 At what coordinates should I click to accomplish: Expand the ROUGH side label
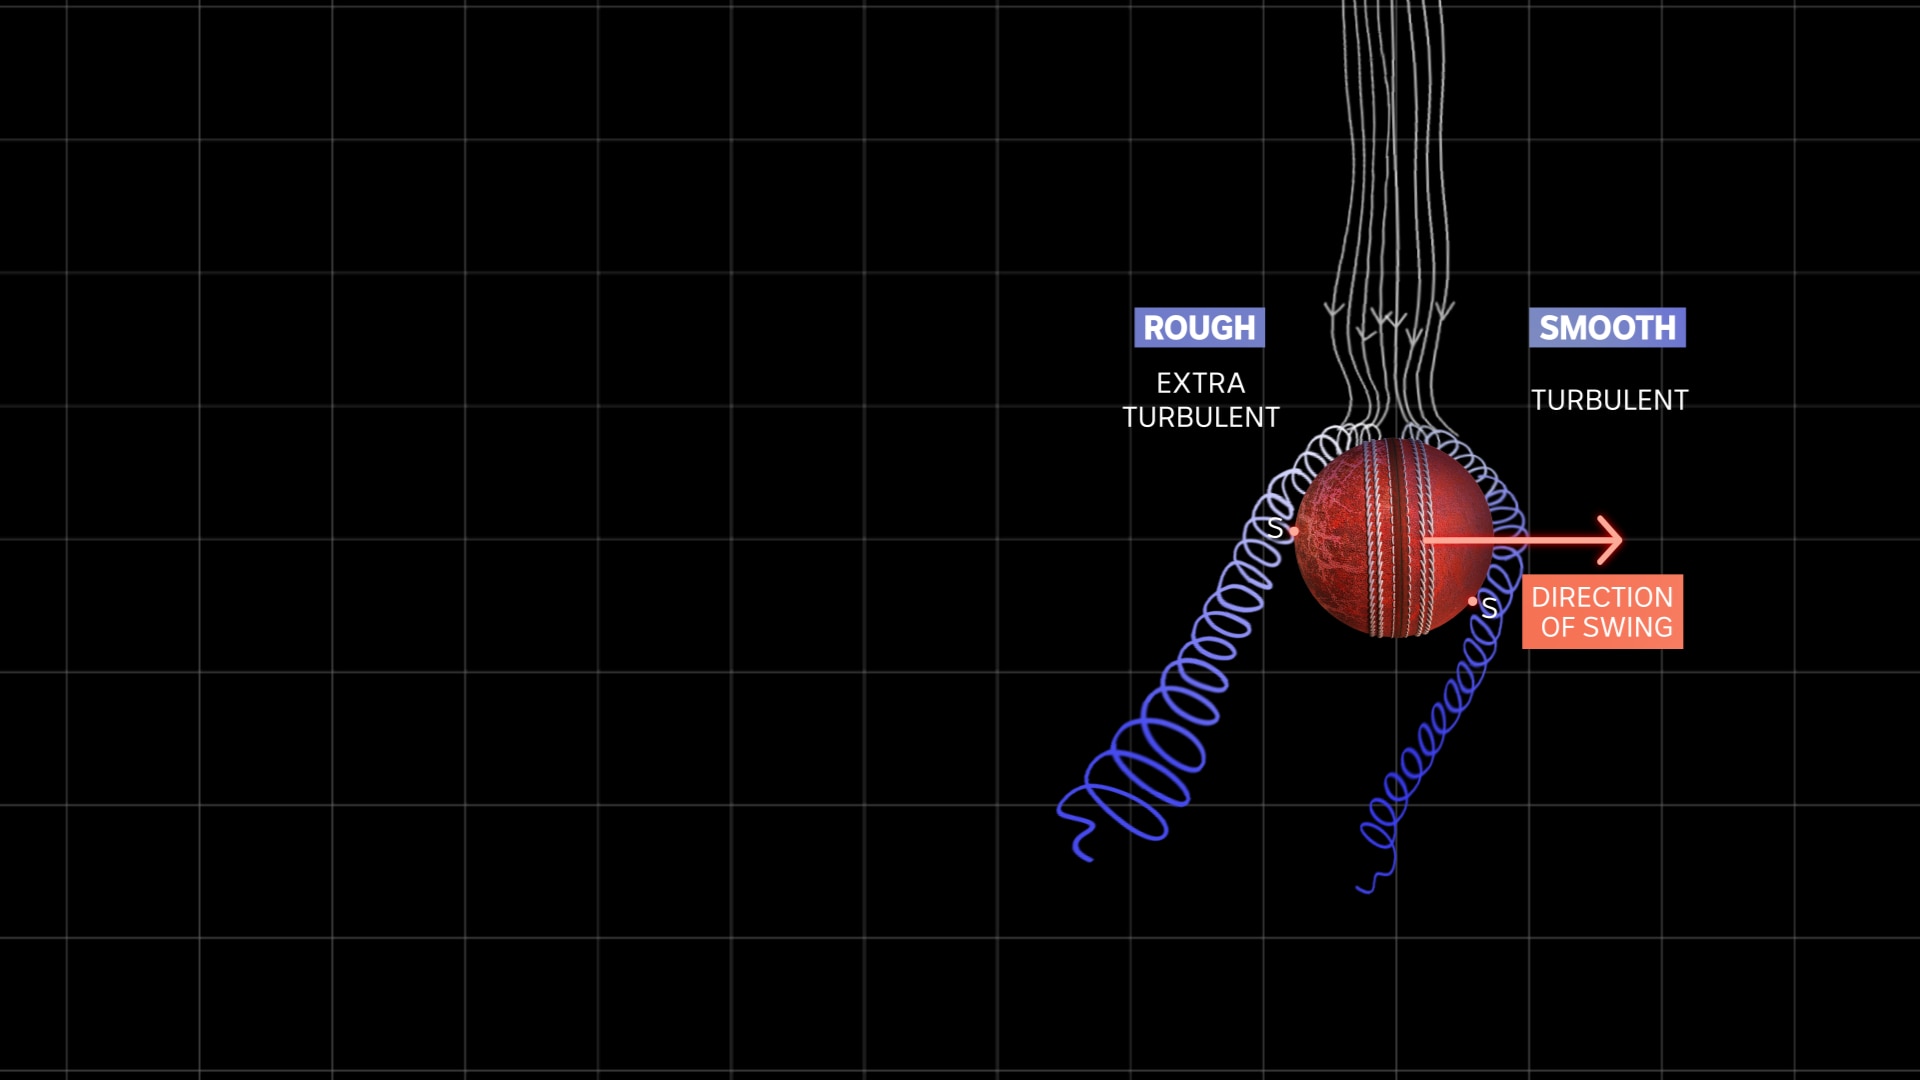[x=1199, y=328]
